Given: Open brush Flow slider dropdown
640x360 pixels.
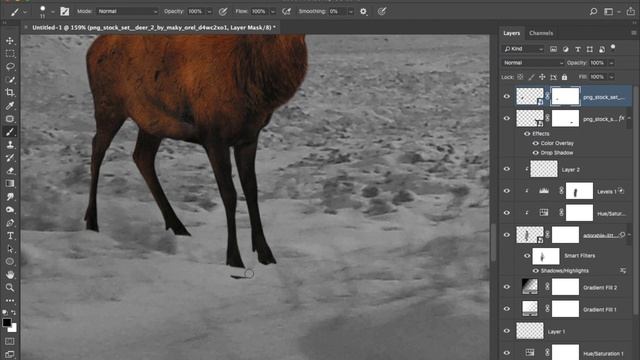Looking at the screenshot, I should 273,11.
